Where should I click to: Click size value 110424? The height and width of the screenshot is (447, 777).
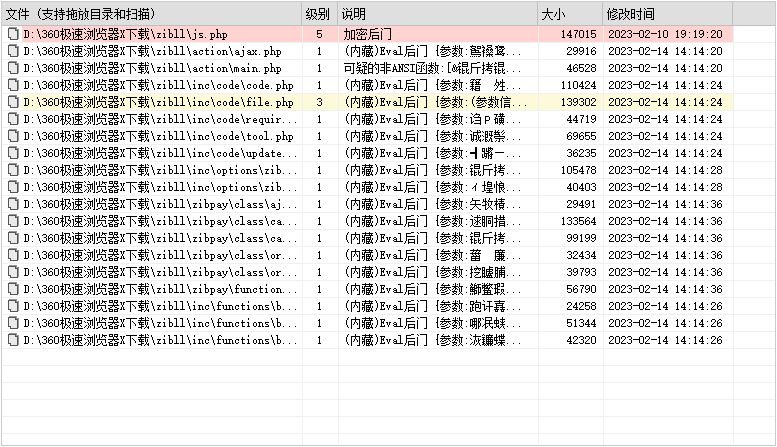pos(578,85)
